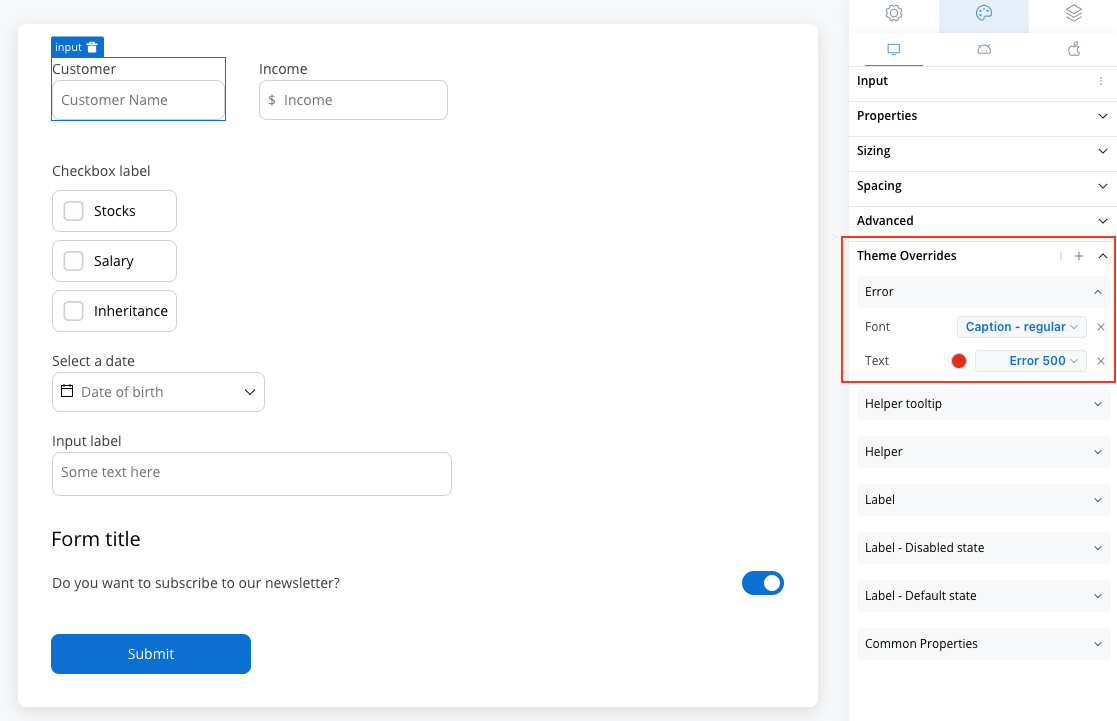Open the layers stack tab
Screen dimensions: 1117x721
1074,13
